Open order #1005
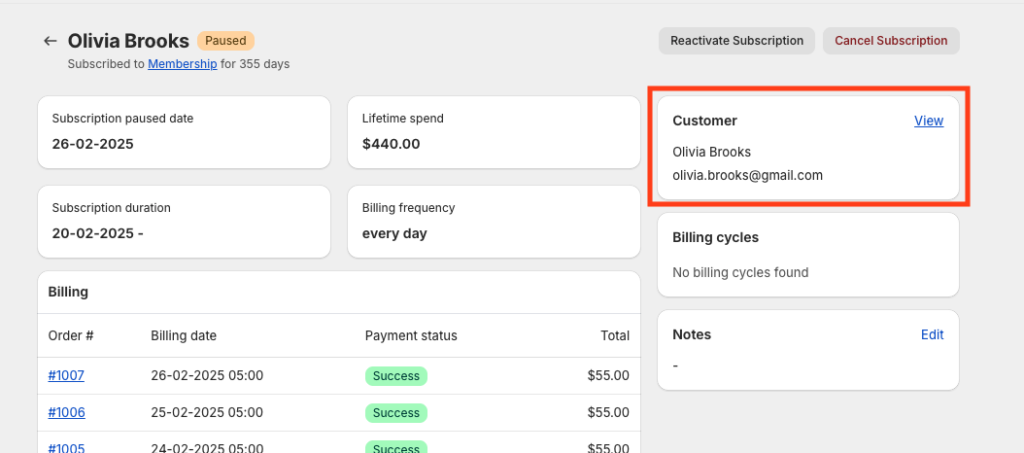1024x453 pixels. pos(66,447)
